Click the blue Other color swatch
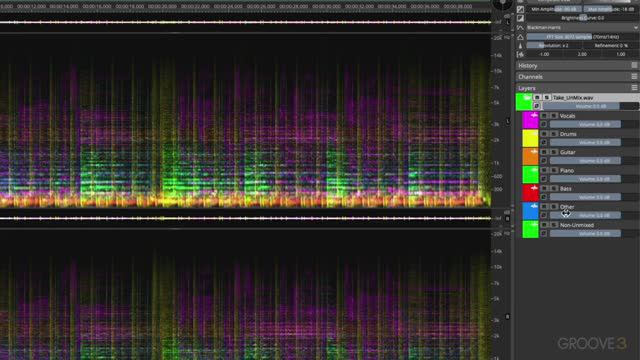640x360 pixels. click(531, 211)
